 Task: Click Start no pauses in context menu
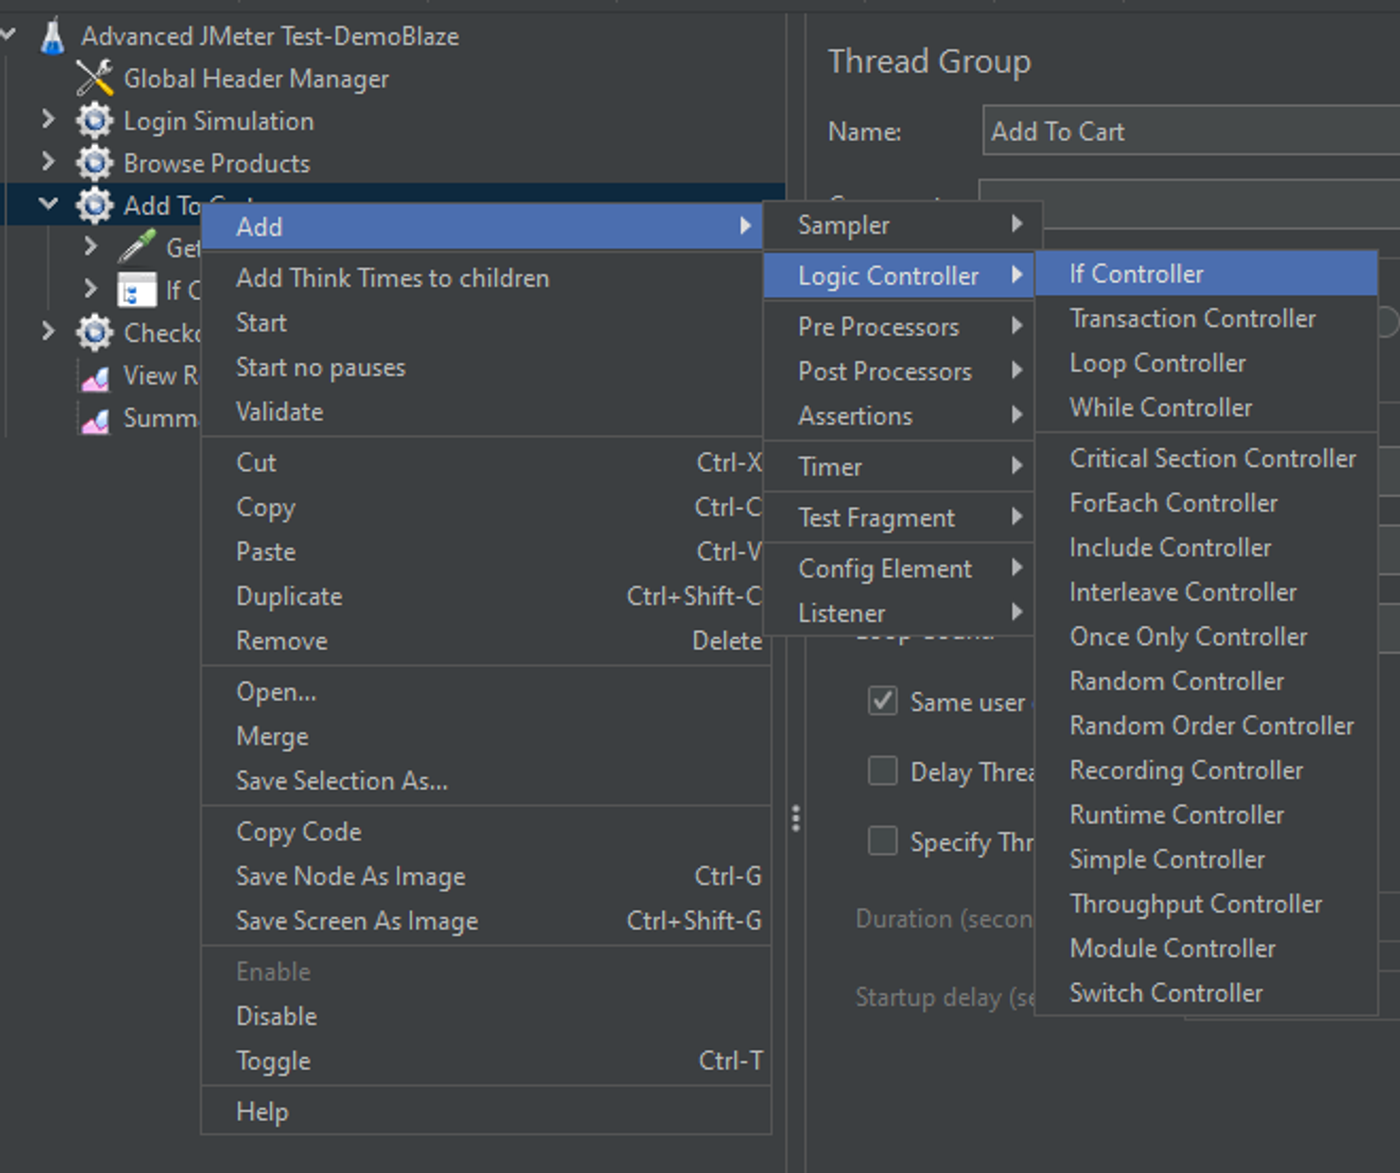(486, 367)
